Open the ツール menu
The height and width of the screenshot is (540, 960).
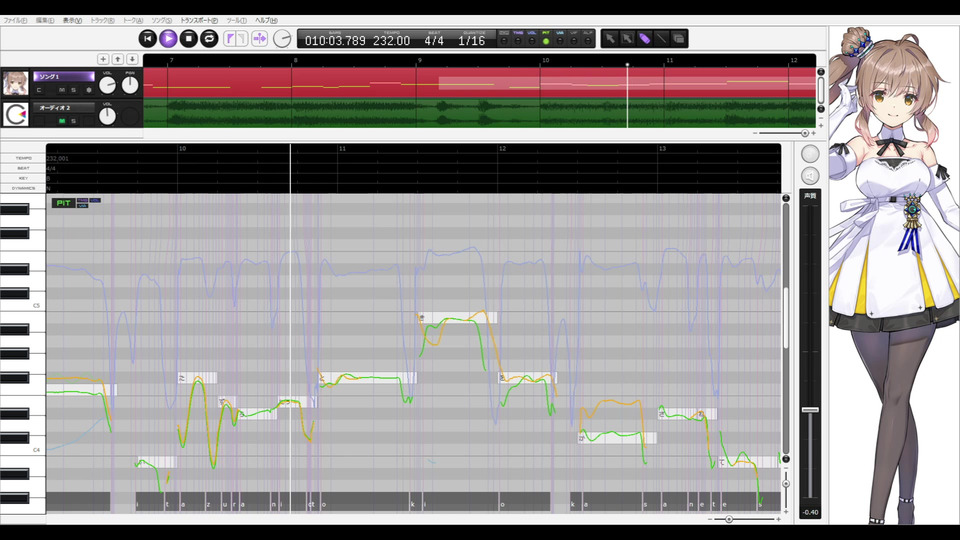click(236, 20)
